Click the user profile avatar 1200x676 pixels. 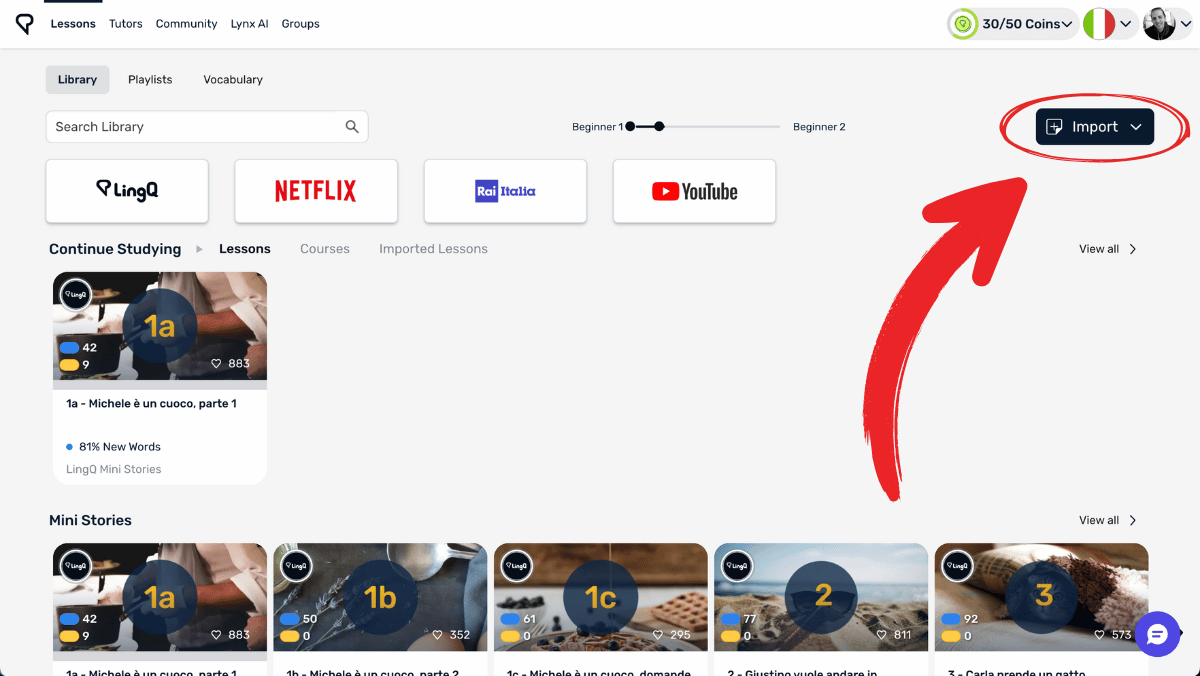pos(1159,24)
